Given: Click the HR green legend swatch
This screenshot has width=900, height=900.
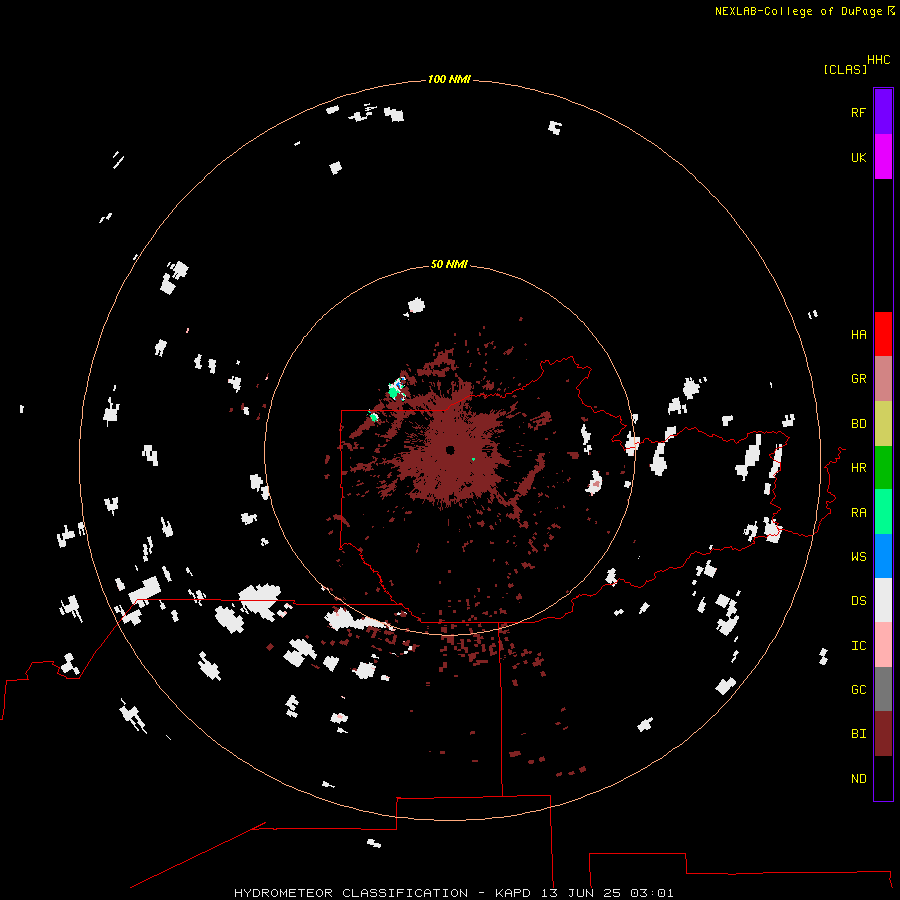Looking at the screenshot, I should tap(883, 468).
